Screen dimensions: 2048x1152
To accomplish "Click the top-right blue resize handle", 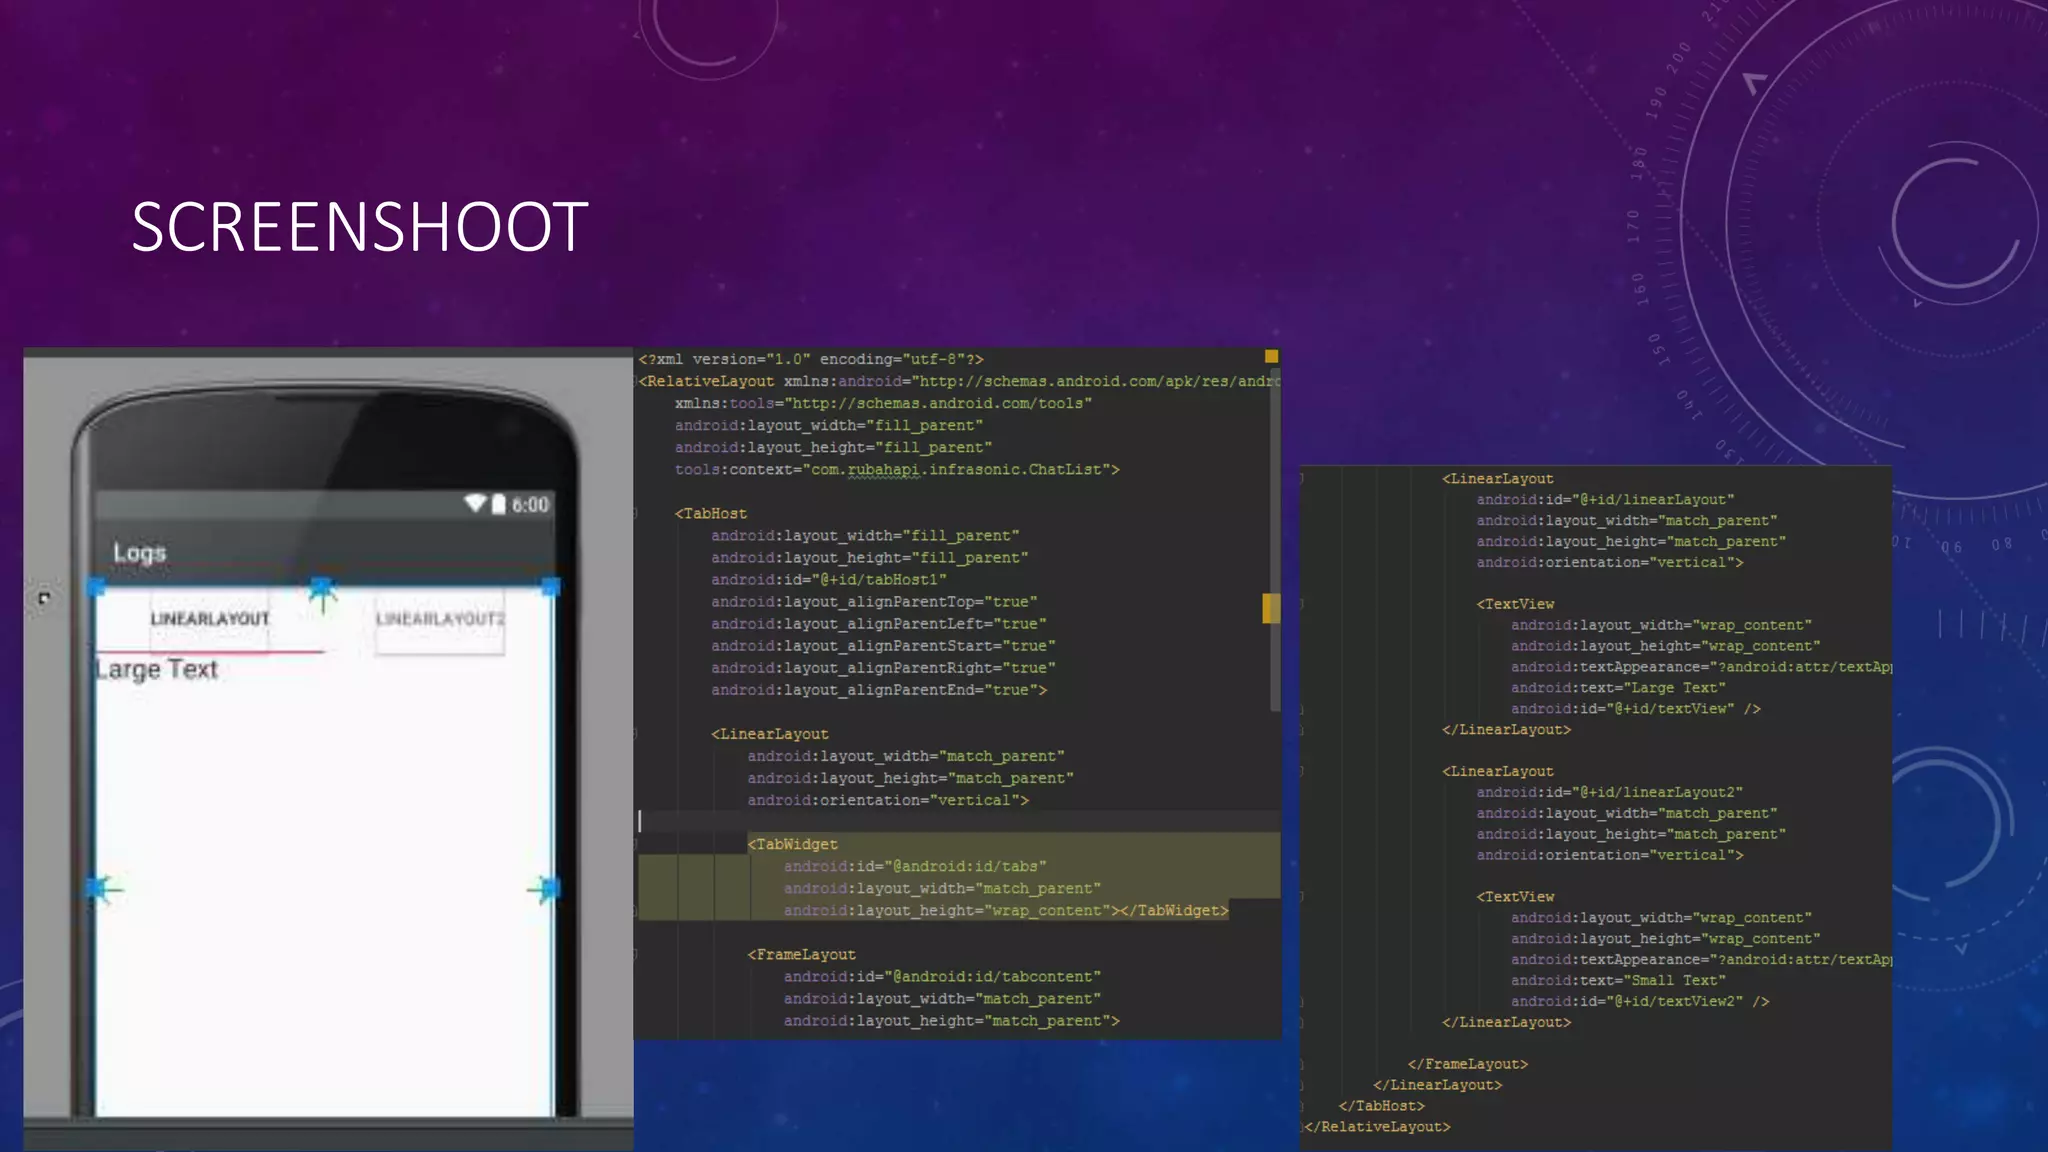I will 550,587.
